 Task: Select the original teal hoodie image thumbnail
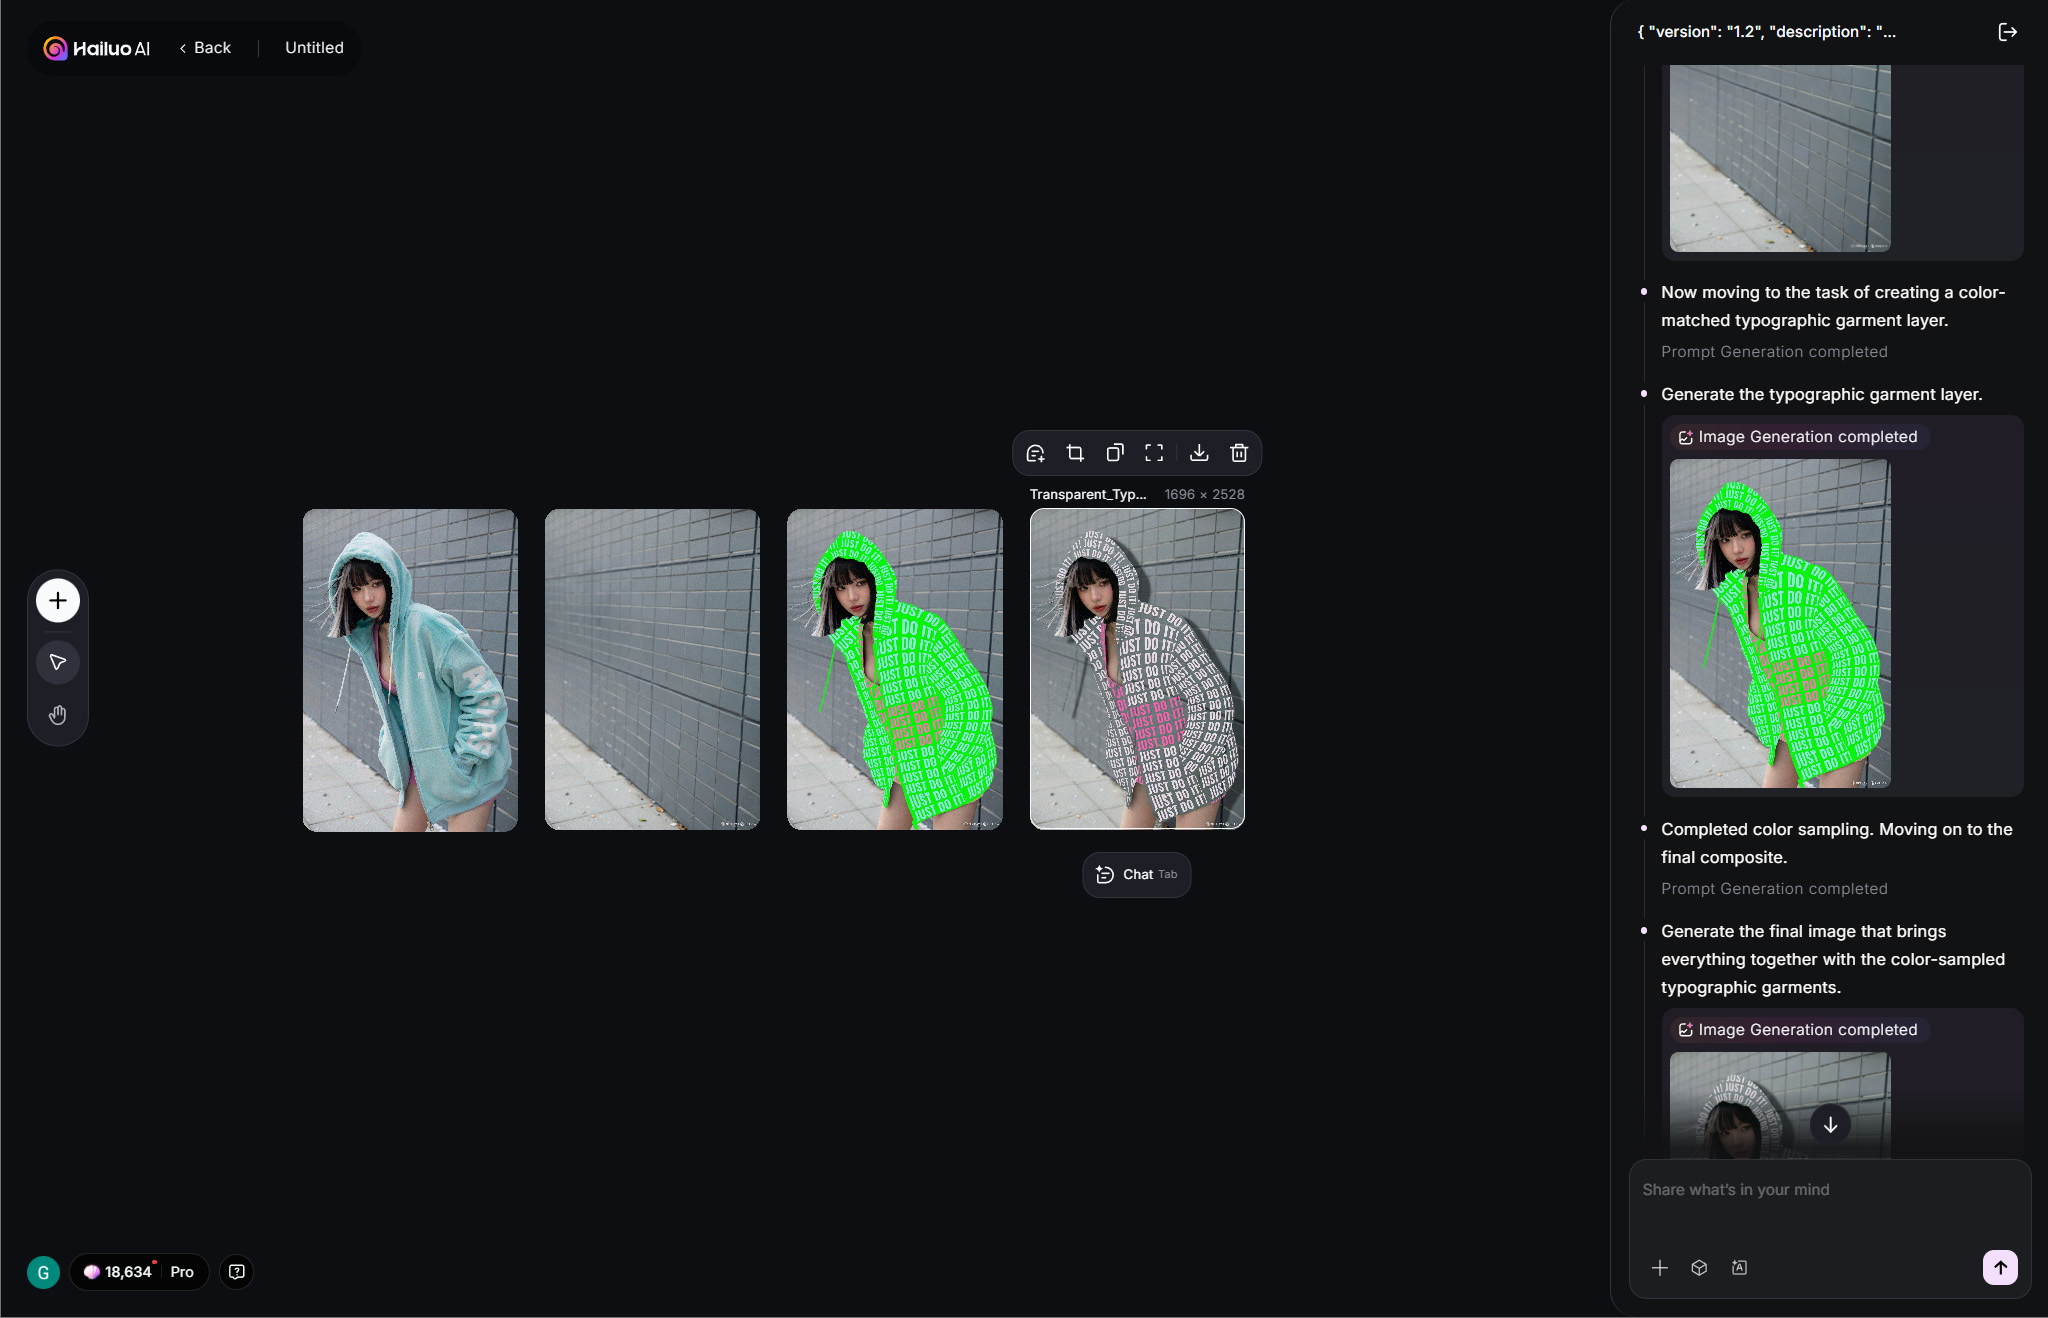click(x=410, y=670)
